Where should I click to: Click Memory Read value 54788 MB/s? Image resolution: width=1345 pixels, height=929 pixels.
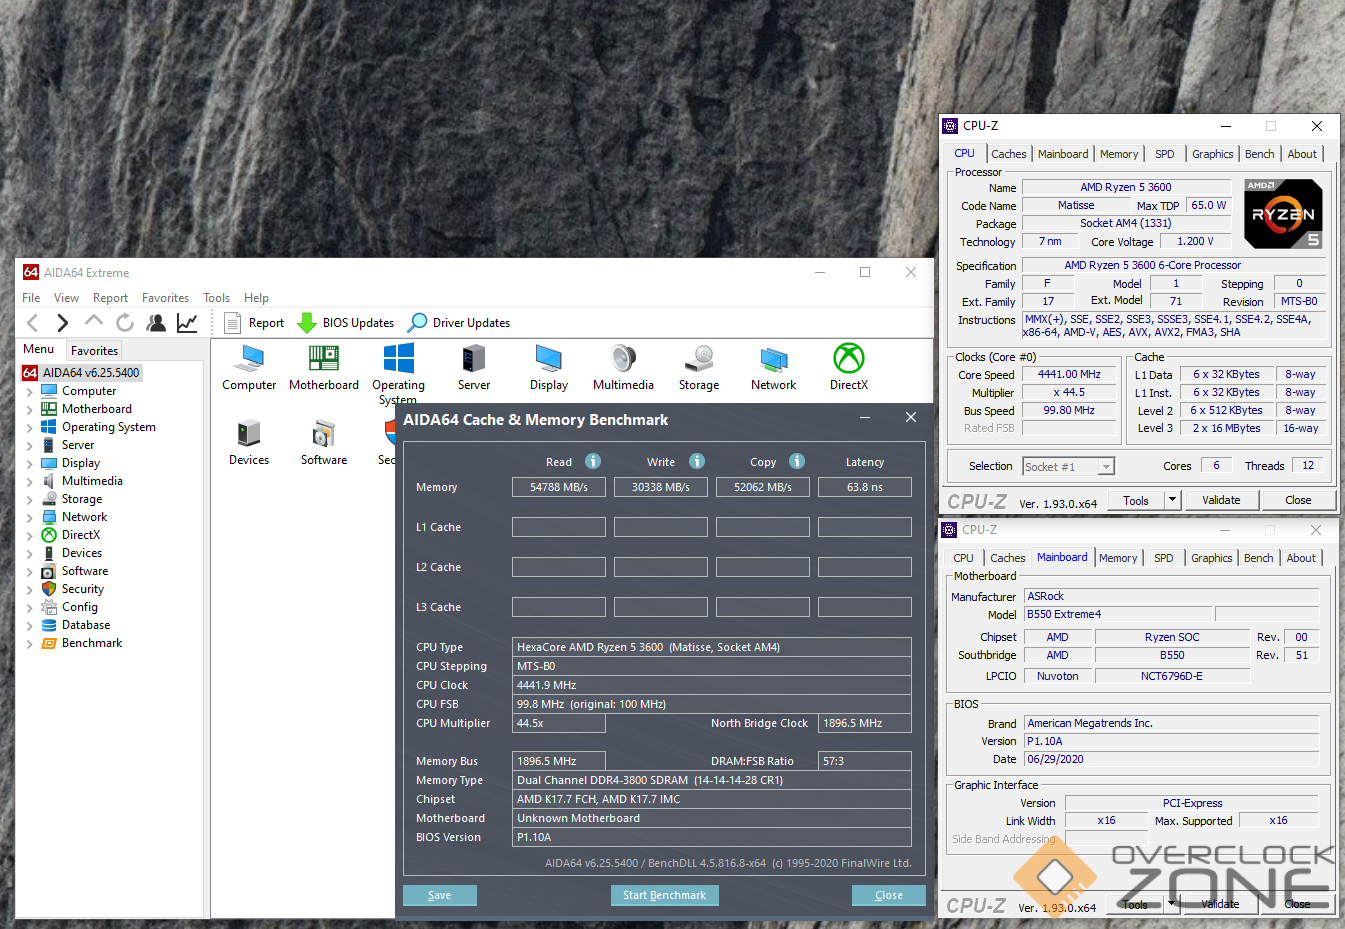point(559,487)
